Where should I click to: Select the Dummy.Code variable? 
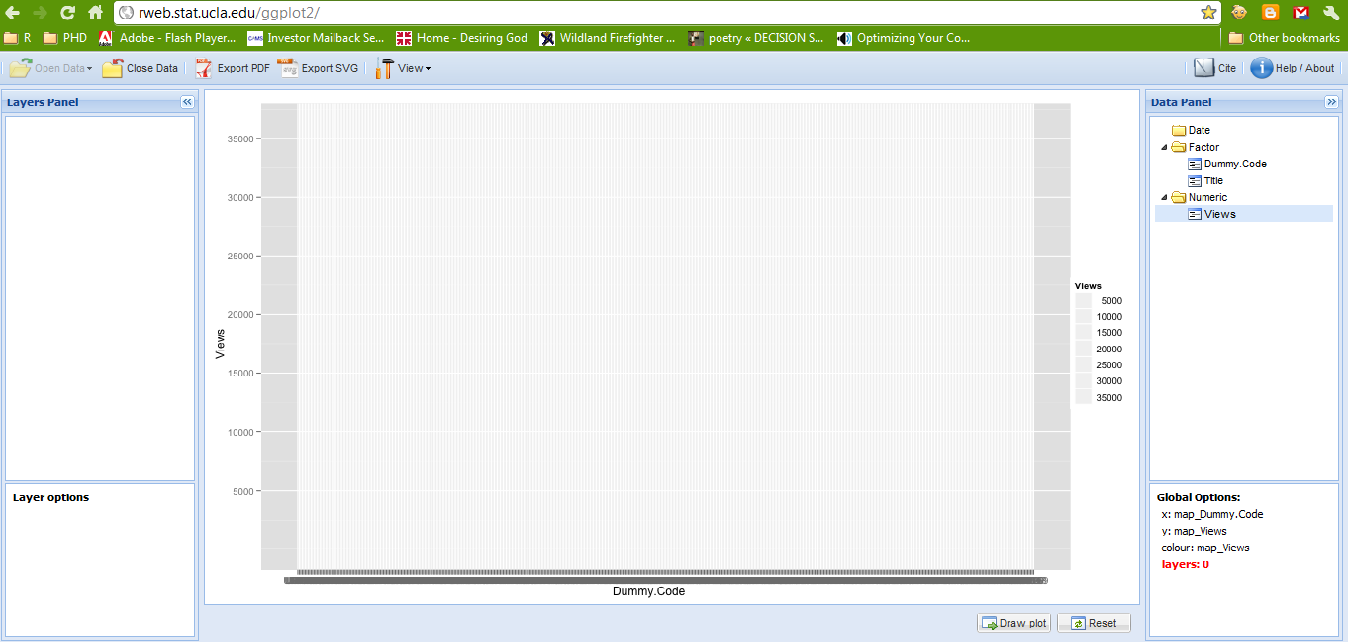point(1235,164)
